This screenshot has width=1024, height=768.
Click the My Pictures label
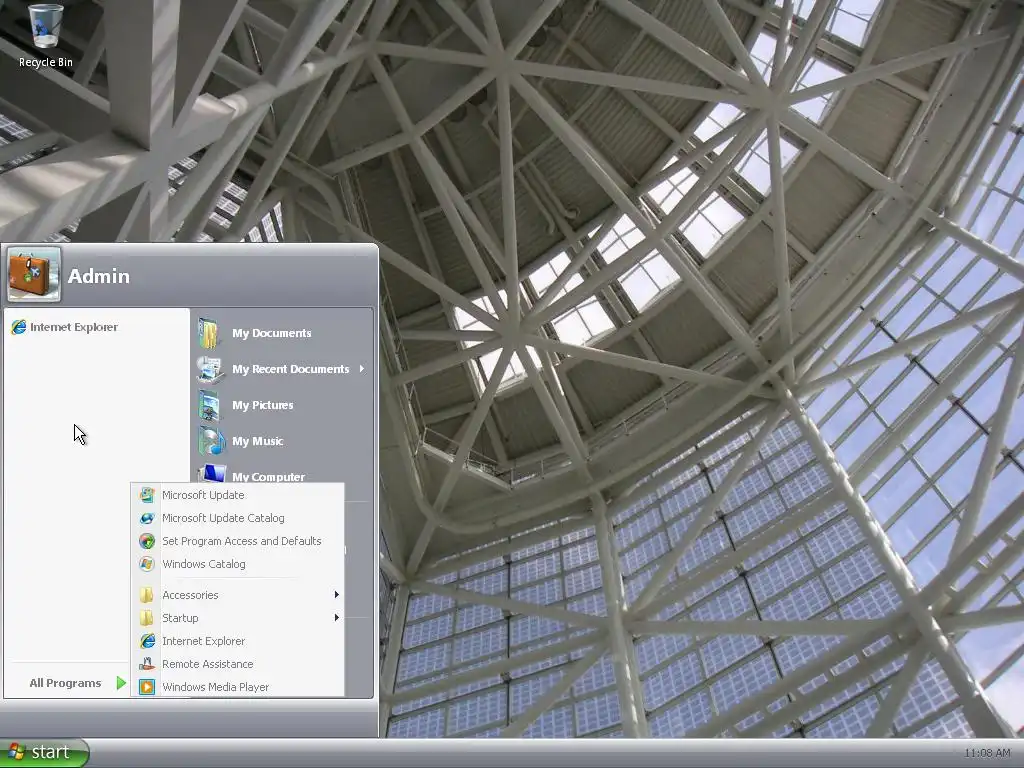263,405
